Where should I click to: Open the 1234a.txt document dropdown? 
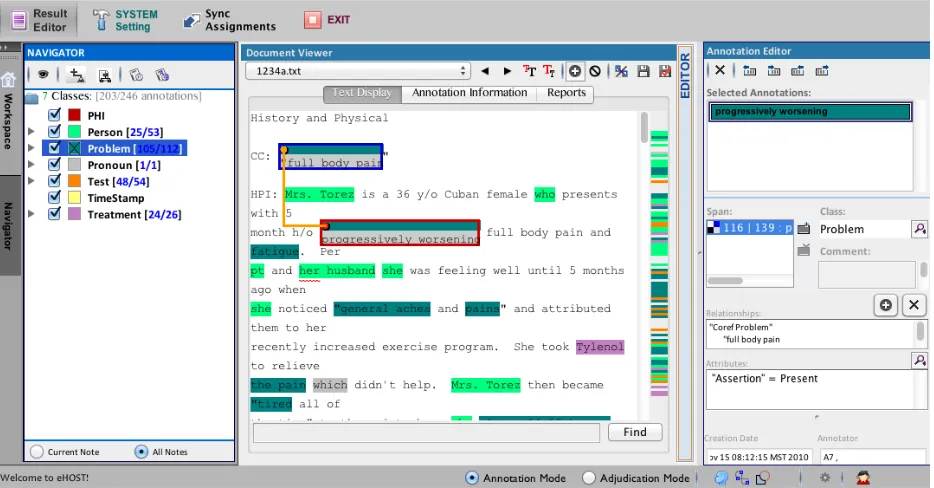pyautogui.click(x=357, y=71)
